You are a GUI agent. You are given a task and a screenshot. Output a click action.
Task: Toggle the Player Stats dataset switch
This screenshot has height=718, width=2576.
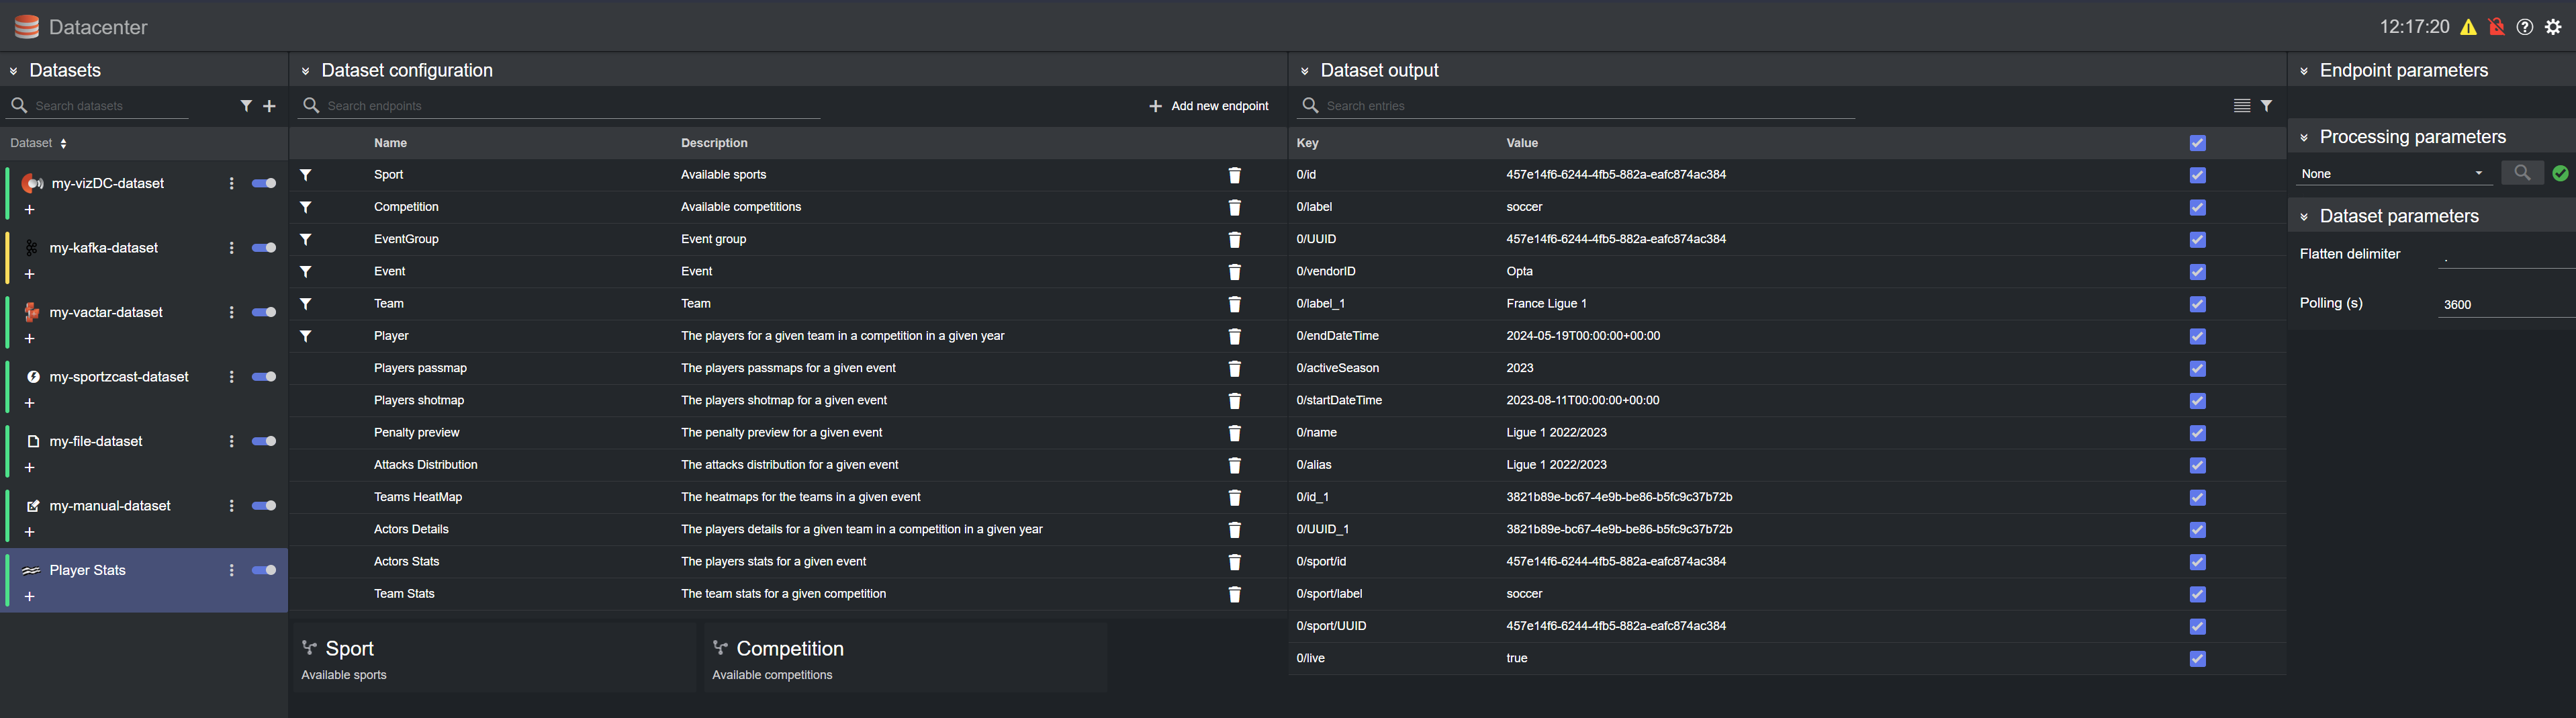(x=264, y=570)
